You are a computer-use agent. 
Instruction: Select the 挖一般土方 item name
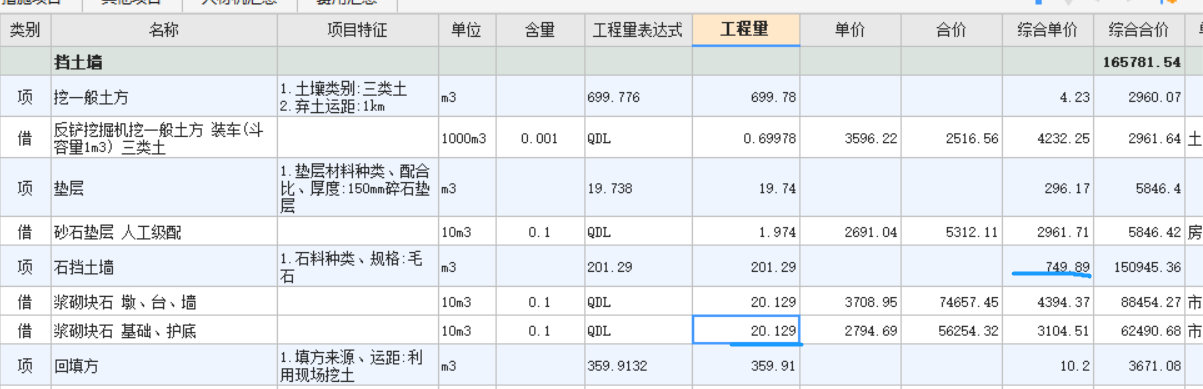(x=91, y=98)
